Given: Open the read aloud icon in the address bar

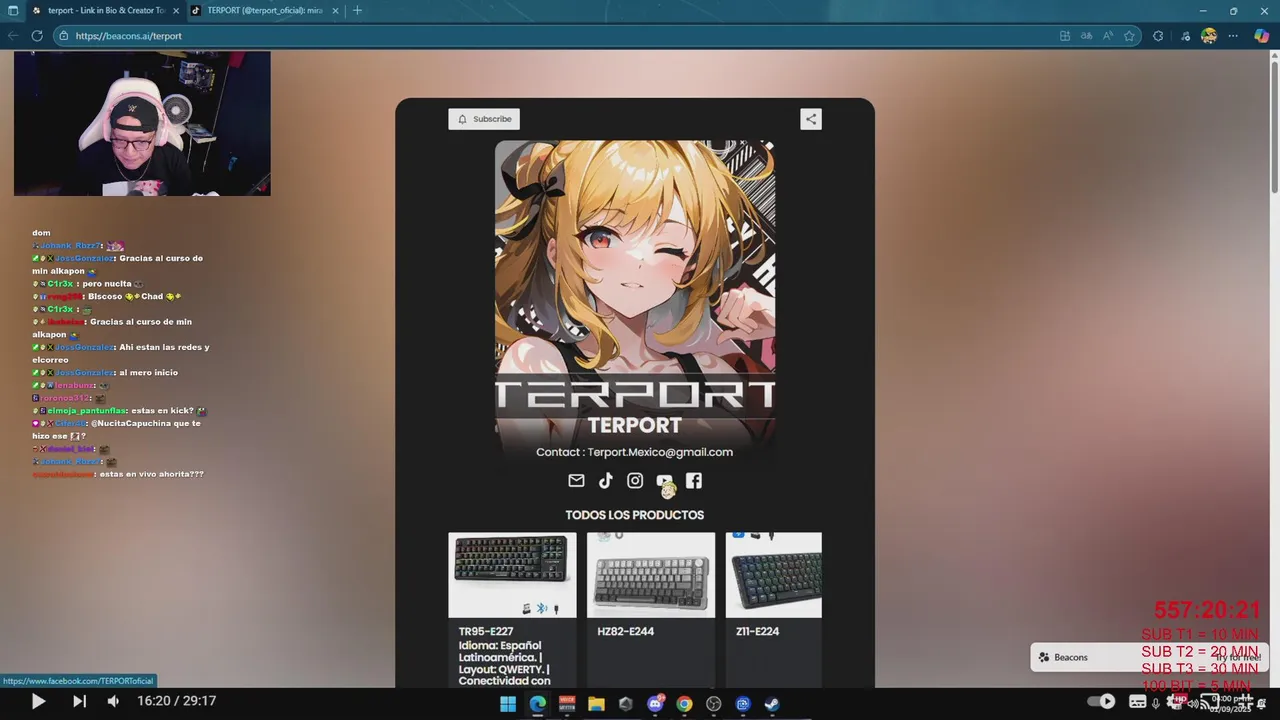Looking at the screenshot, I should (x=1108, y=36).
